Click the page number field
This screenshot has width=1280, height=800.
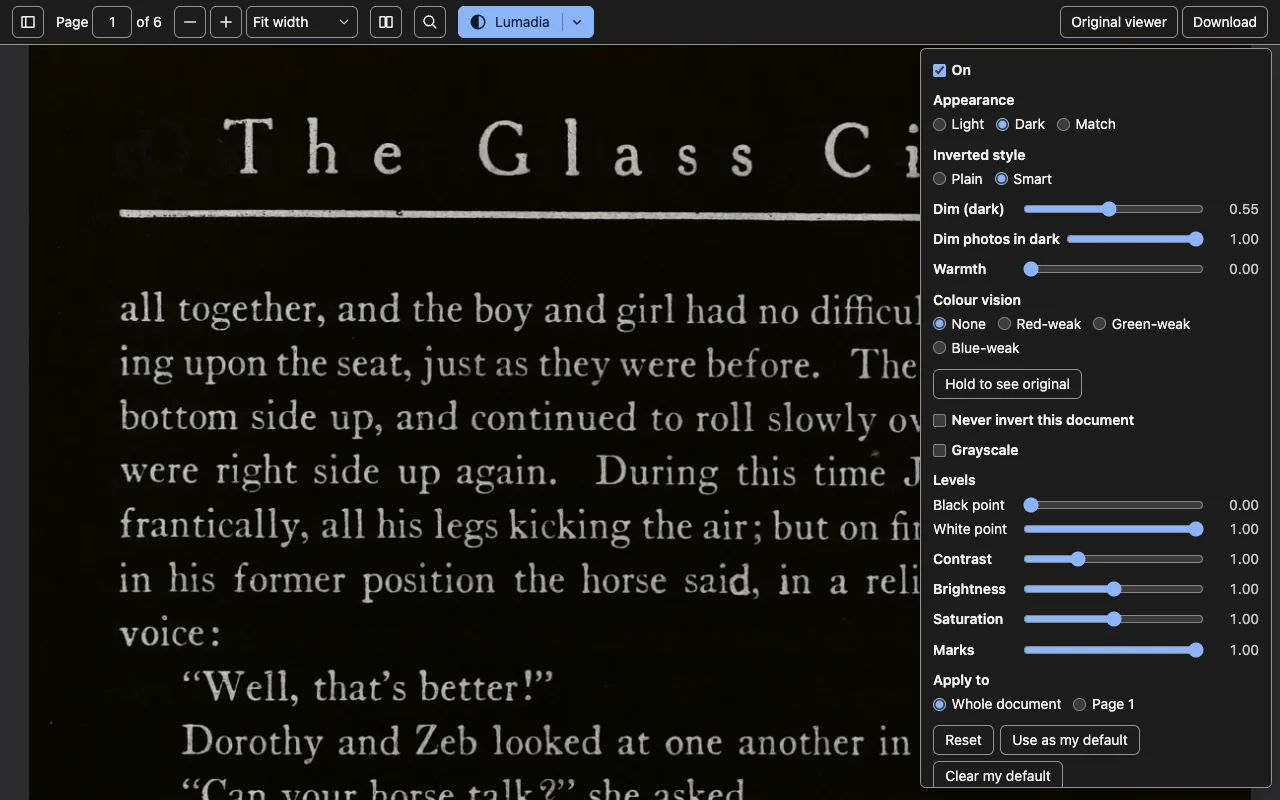[112, 22]
